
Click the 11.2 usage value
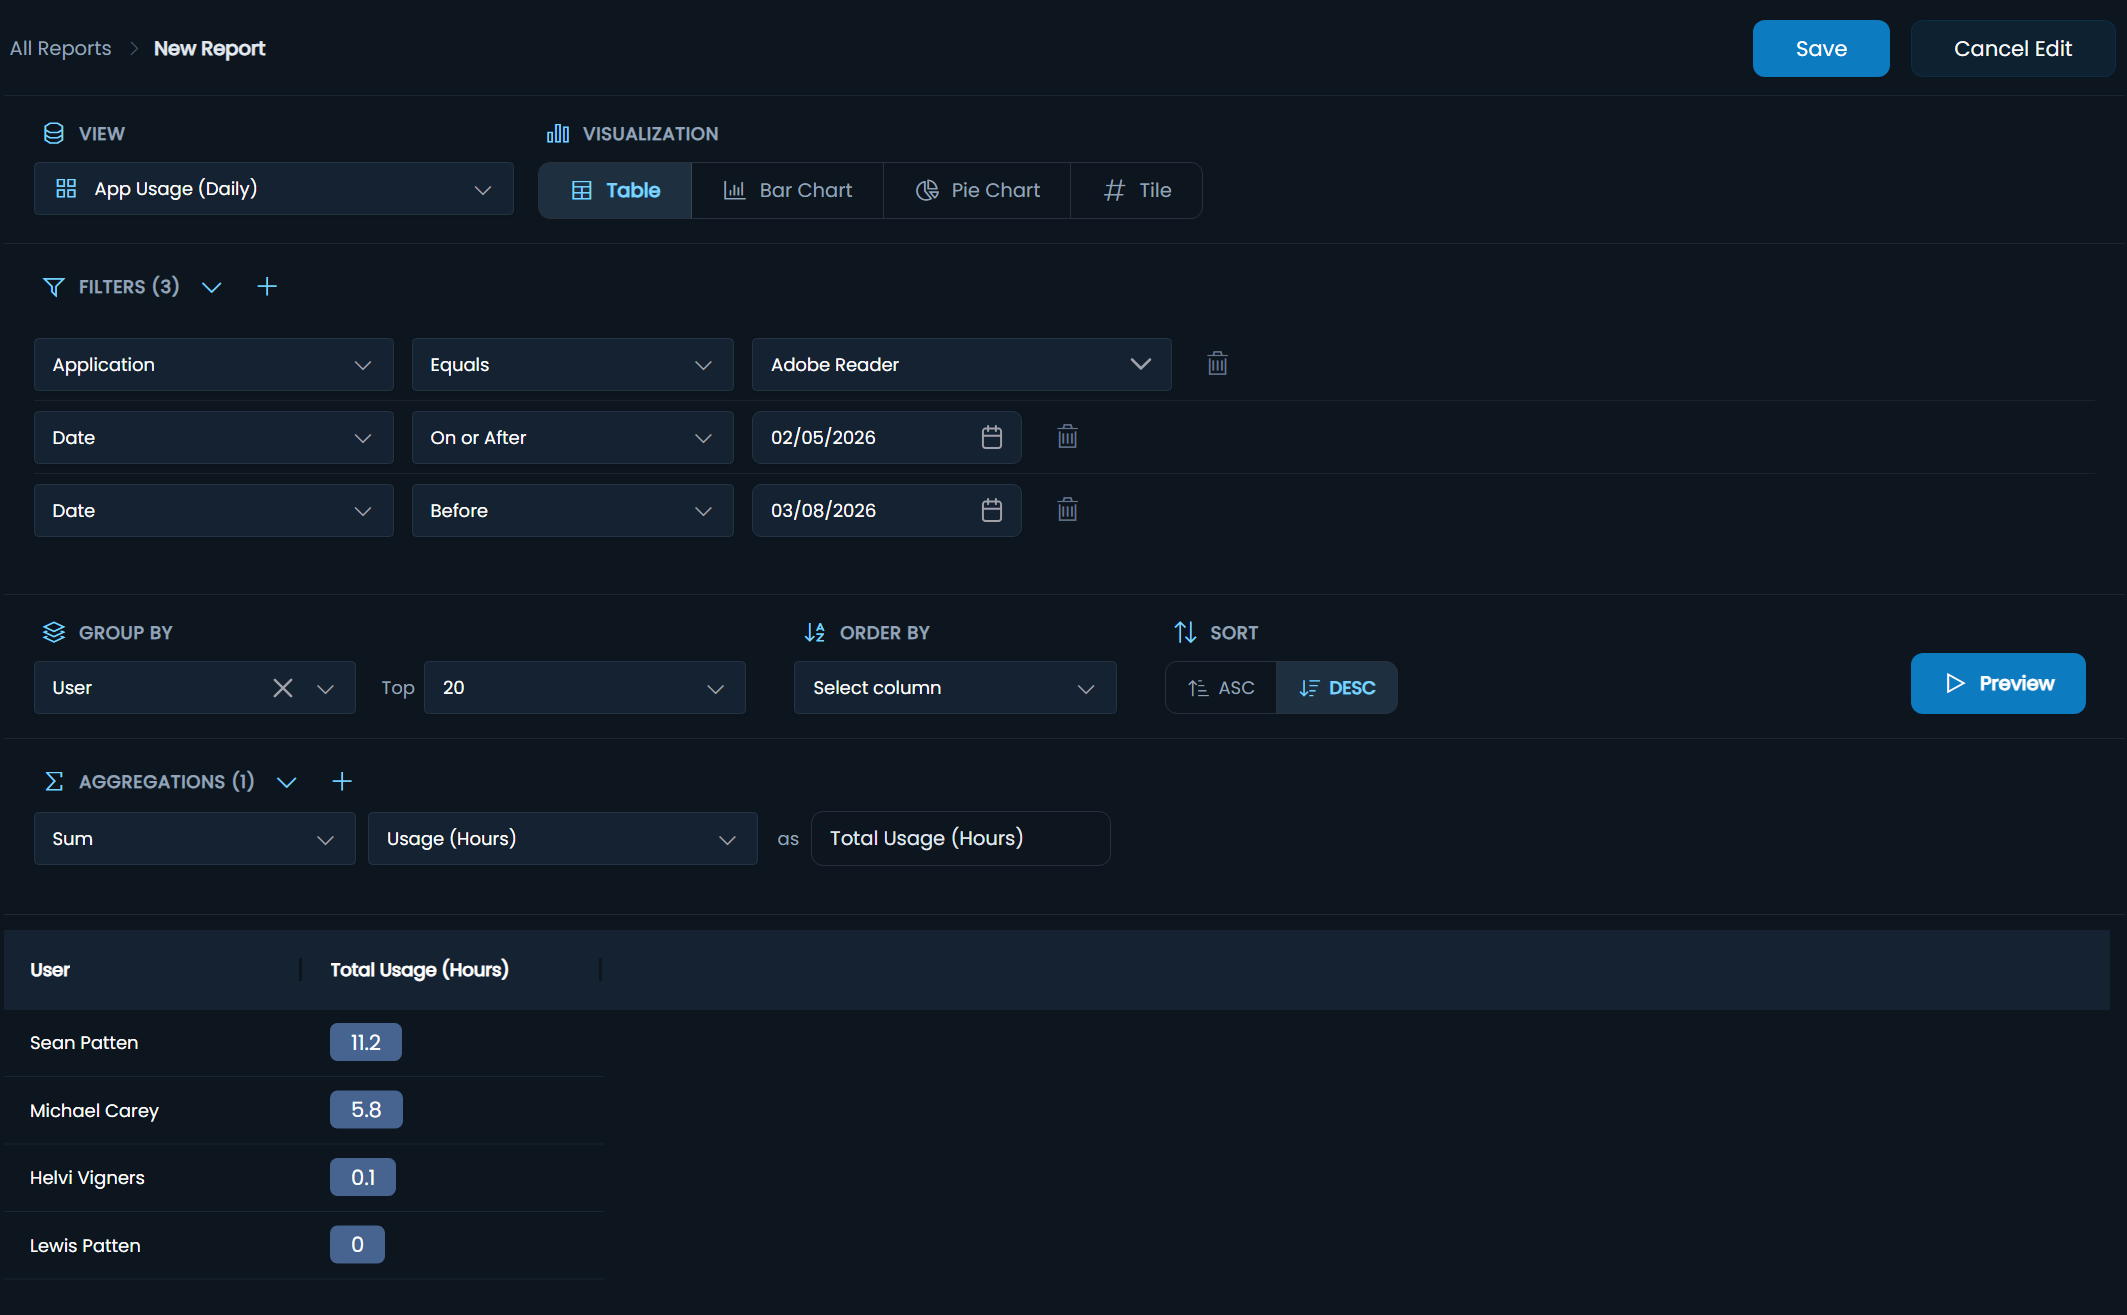[x=366, y=1042]
